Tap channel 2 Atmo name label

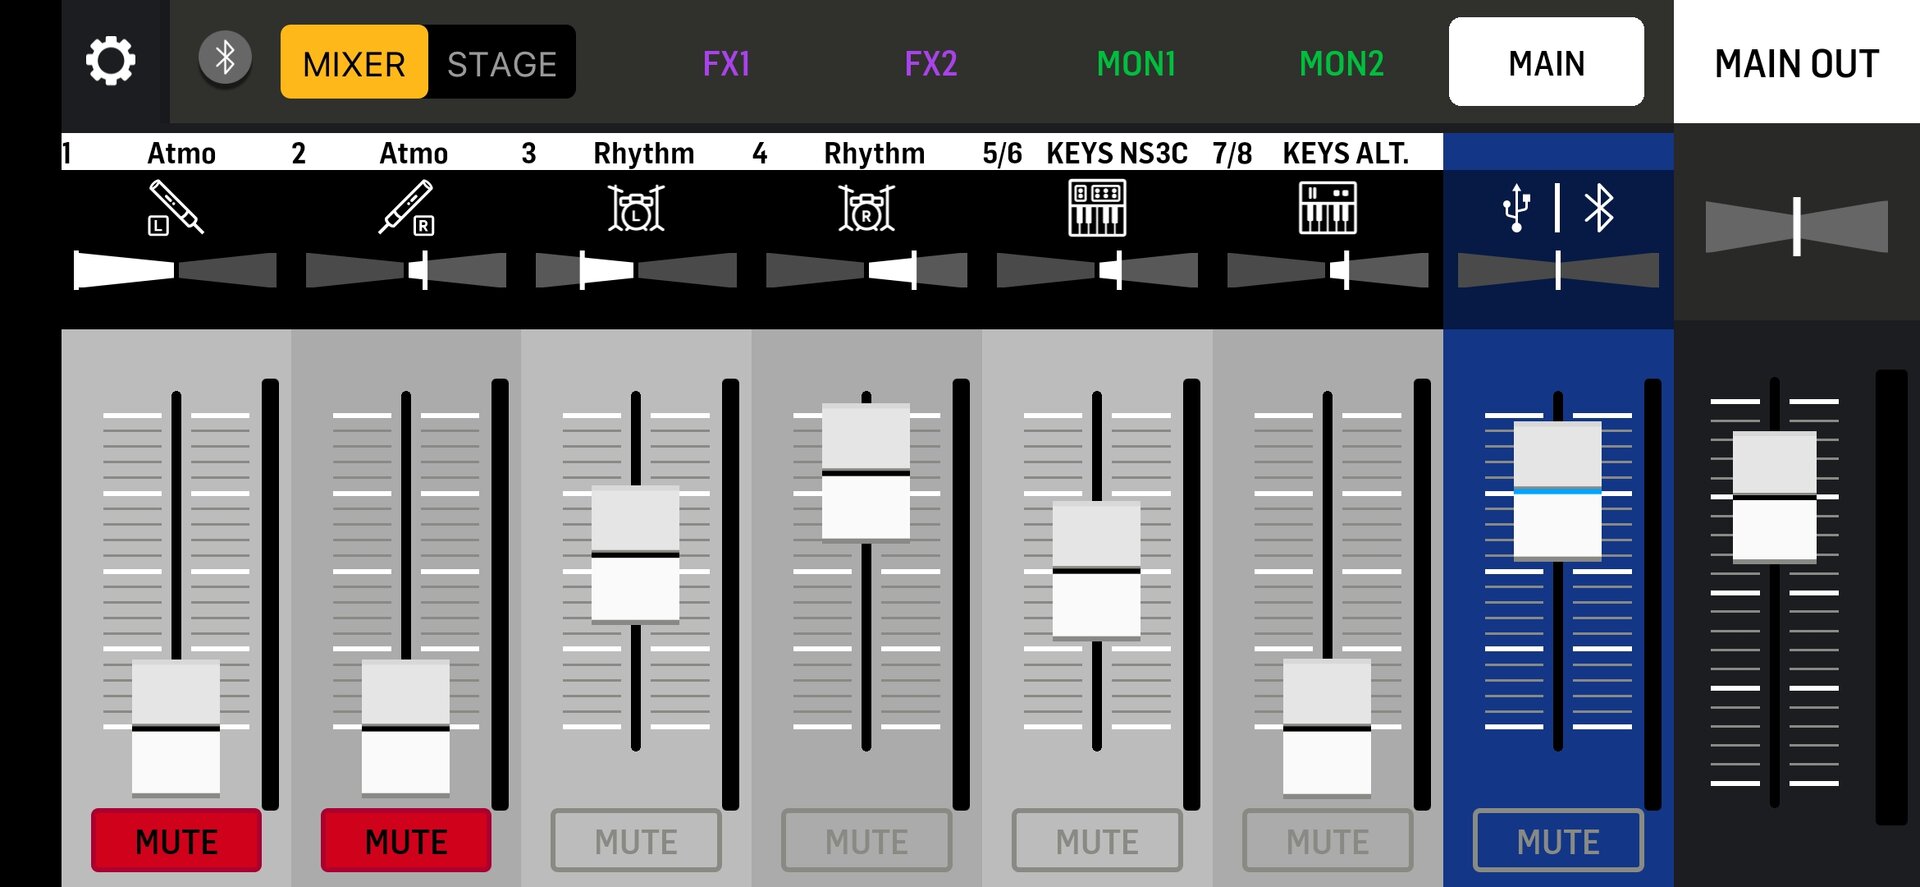click(413, 153)
